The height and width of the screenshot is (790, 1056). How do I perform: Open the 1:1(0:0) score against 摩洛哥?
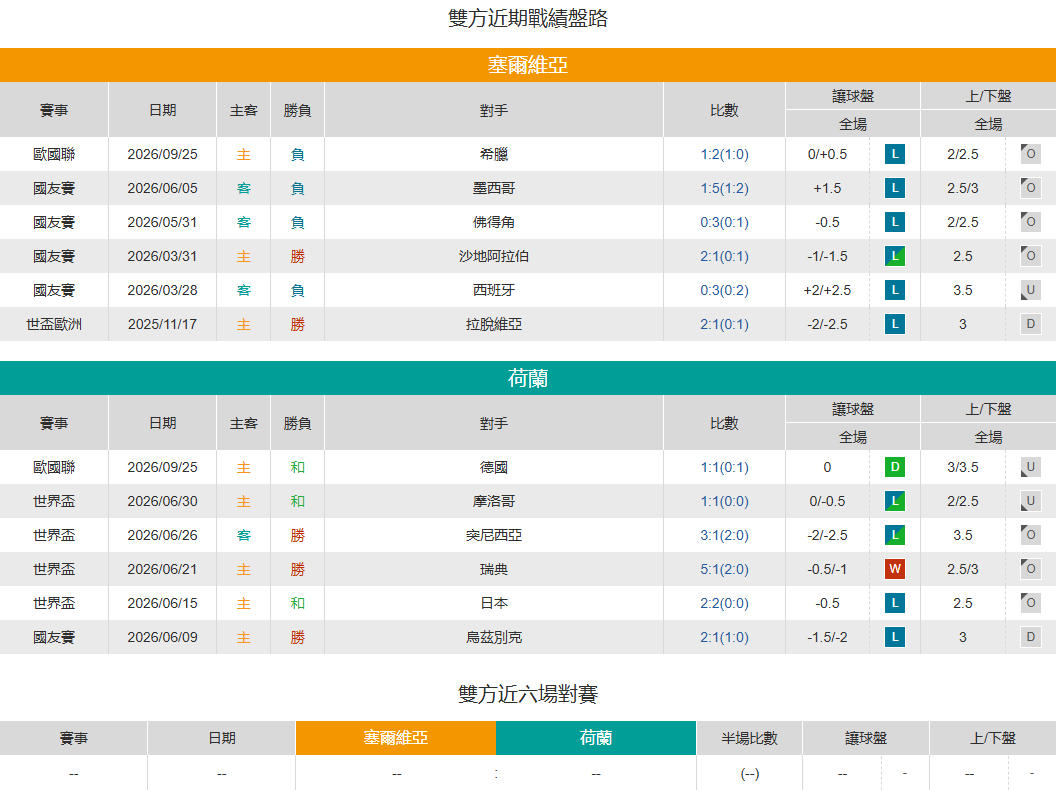pos(724,501)
